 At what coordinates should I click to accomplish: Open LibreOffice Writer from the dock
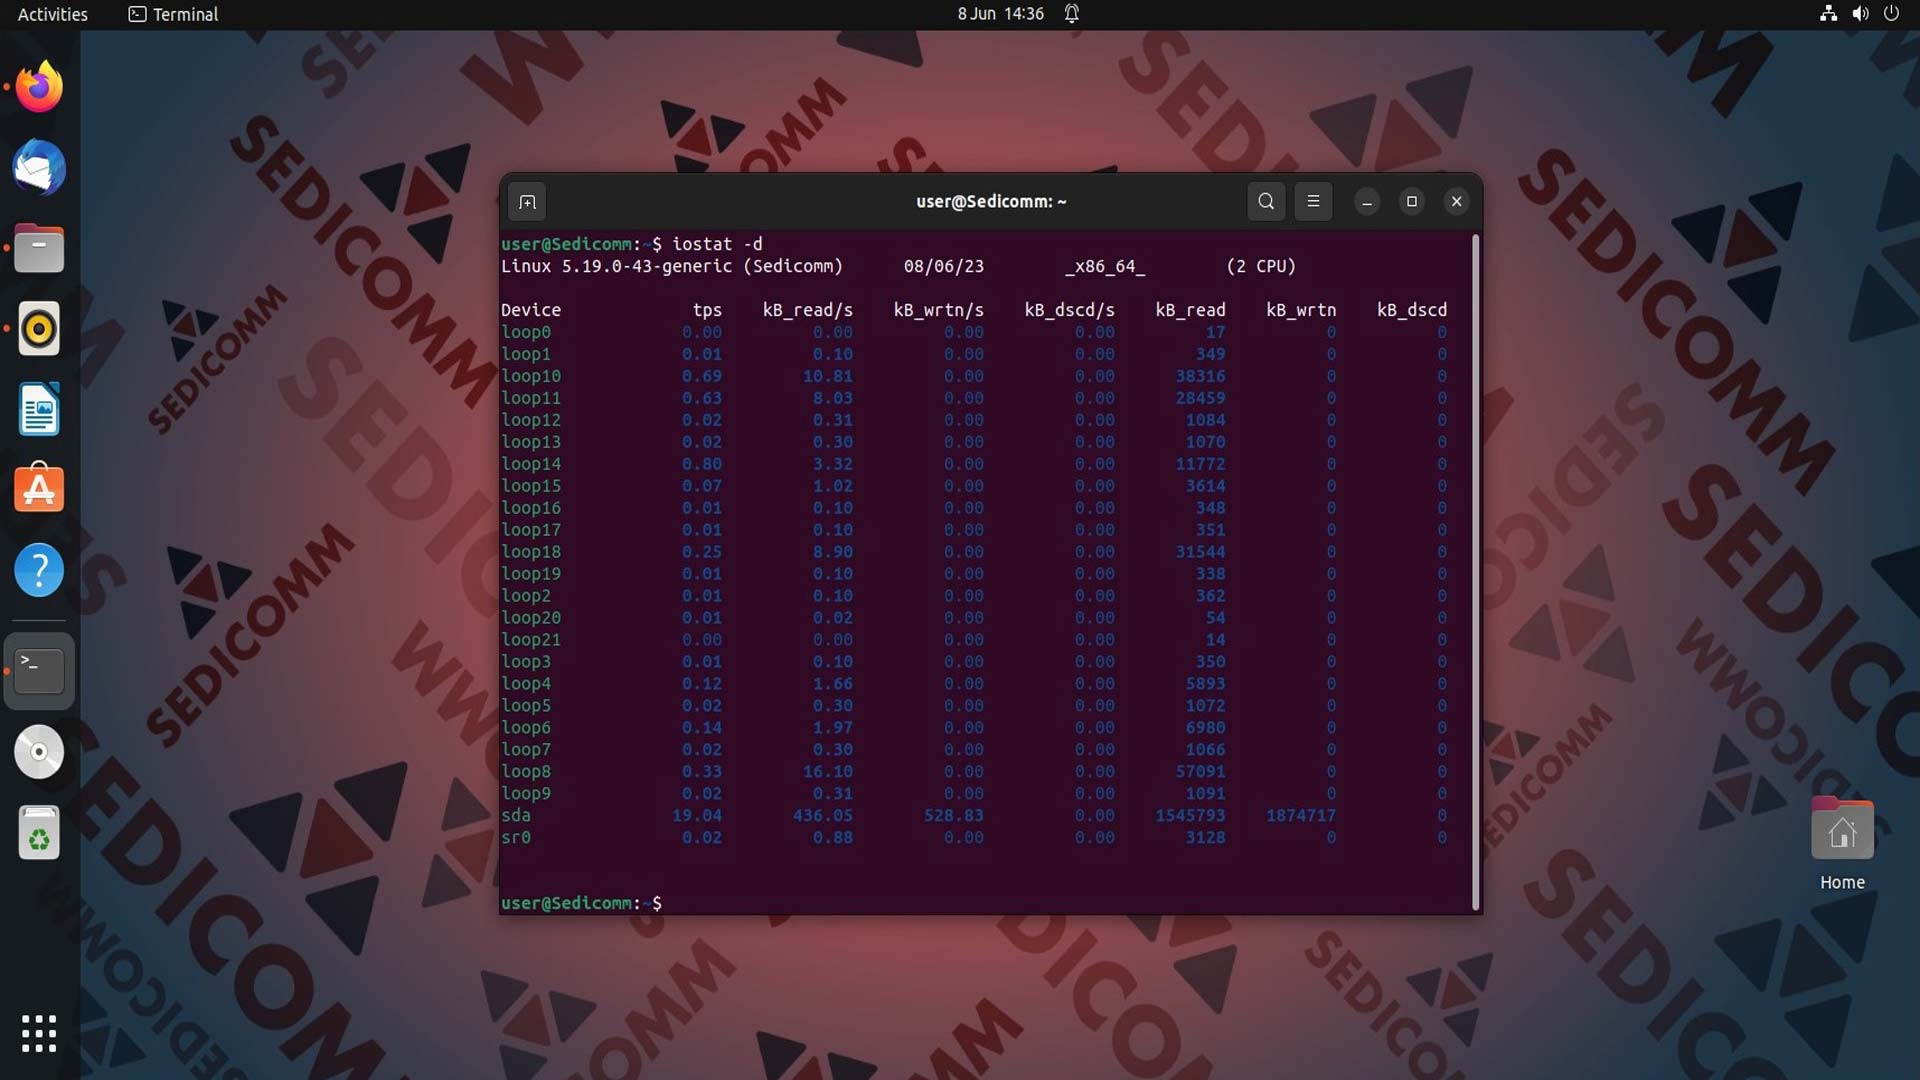coord(39,409)
